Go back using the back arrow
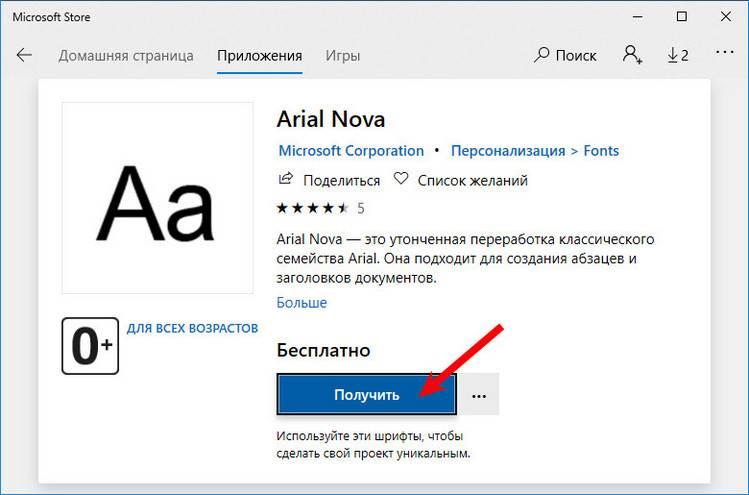Image resolution: width=749 pixels, height=495 pixels. click(24, 55)
